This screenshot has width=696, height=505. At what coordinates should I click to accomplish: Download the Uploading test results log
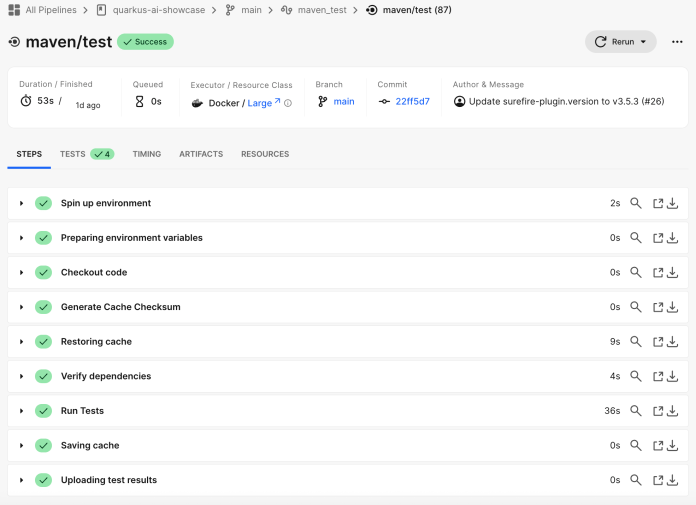pyautogui.click(x=673, y=480)
